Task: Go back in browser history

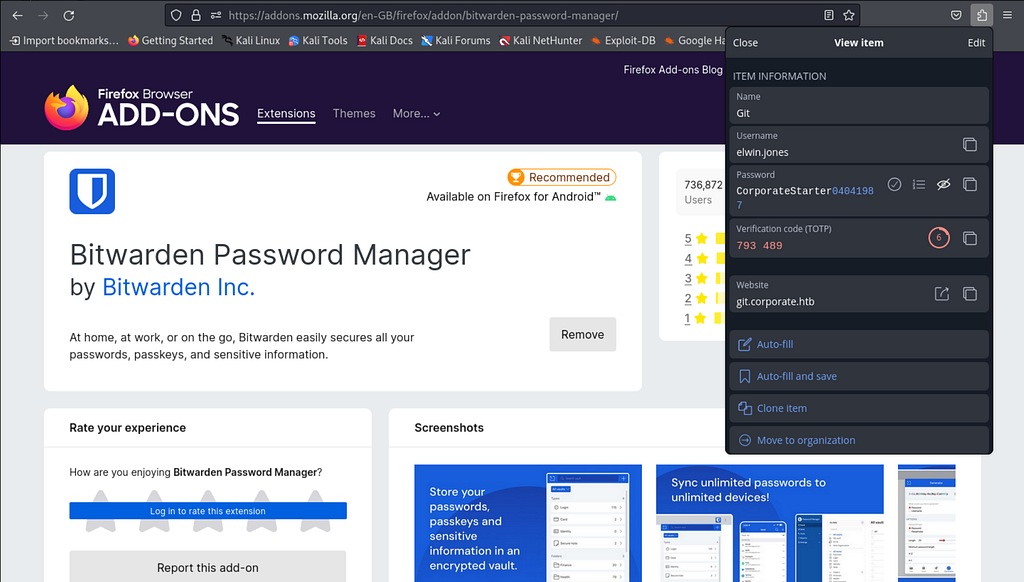Action: pyautogui.click(x=18, y=15)
